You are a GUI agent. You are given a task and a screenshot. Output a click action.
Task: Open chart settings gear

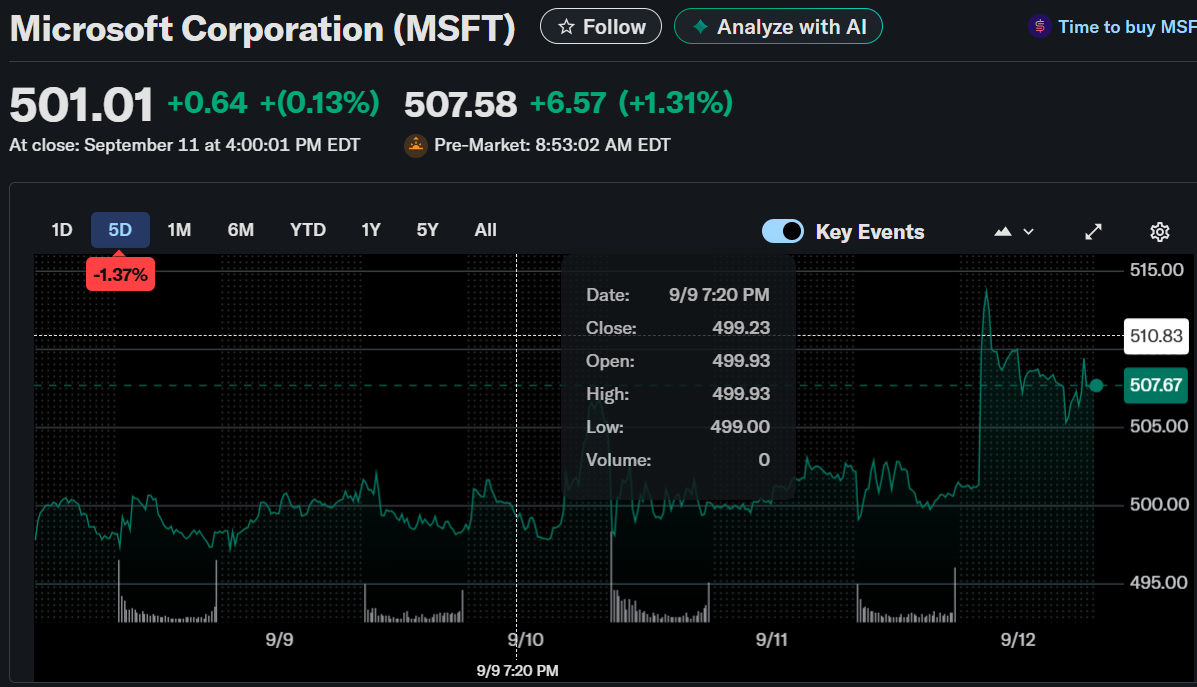[1160, 231]
